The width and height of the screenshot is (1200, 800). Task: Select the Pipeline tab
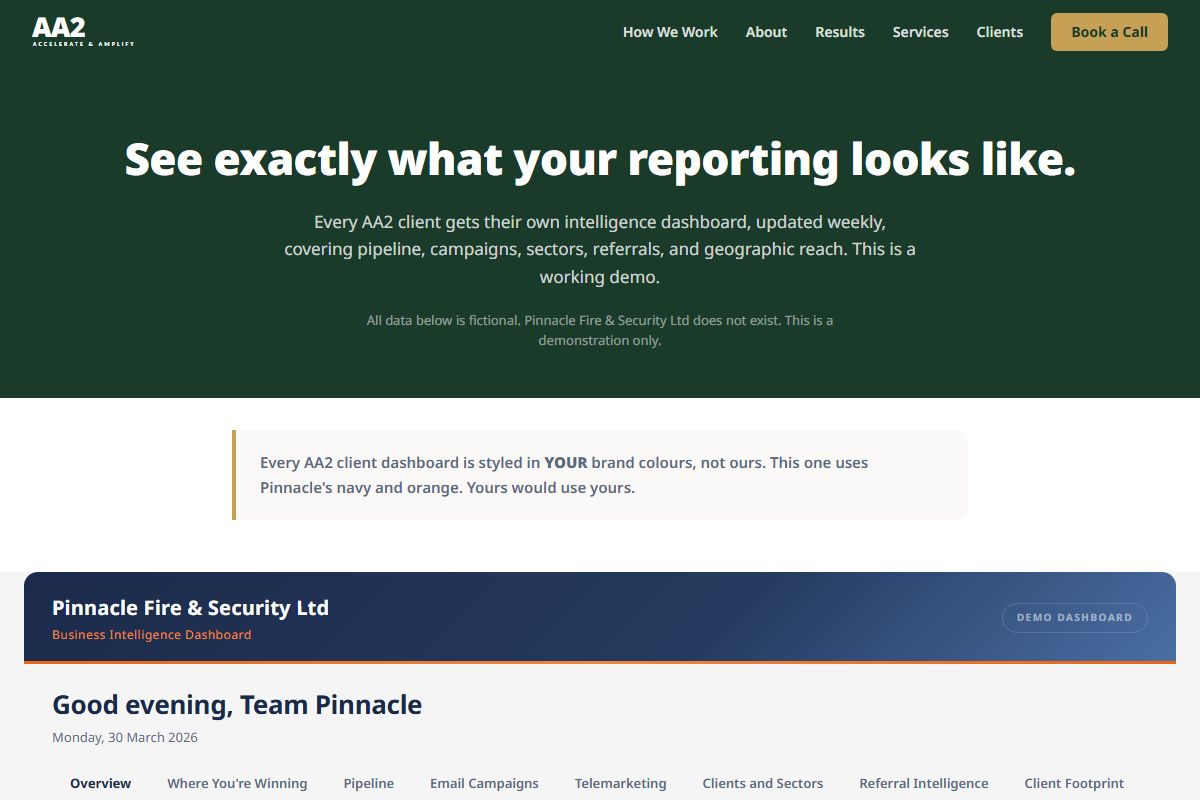pos(369,783)
